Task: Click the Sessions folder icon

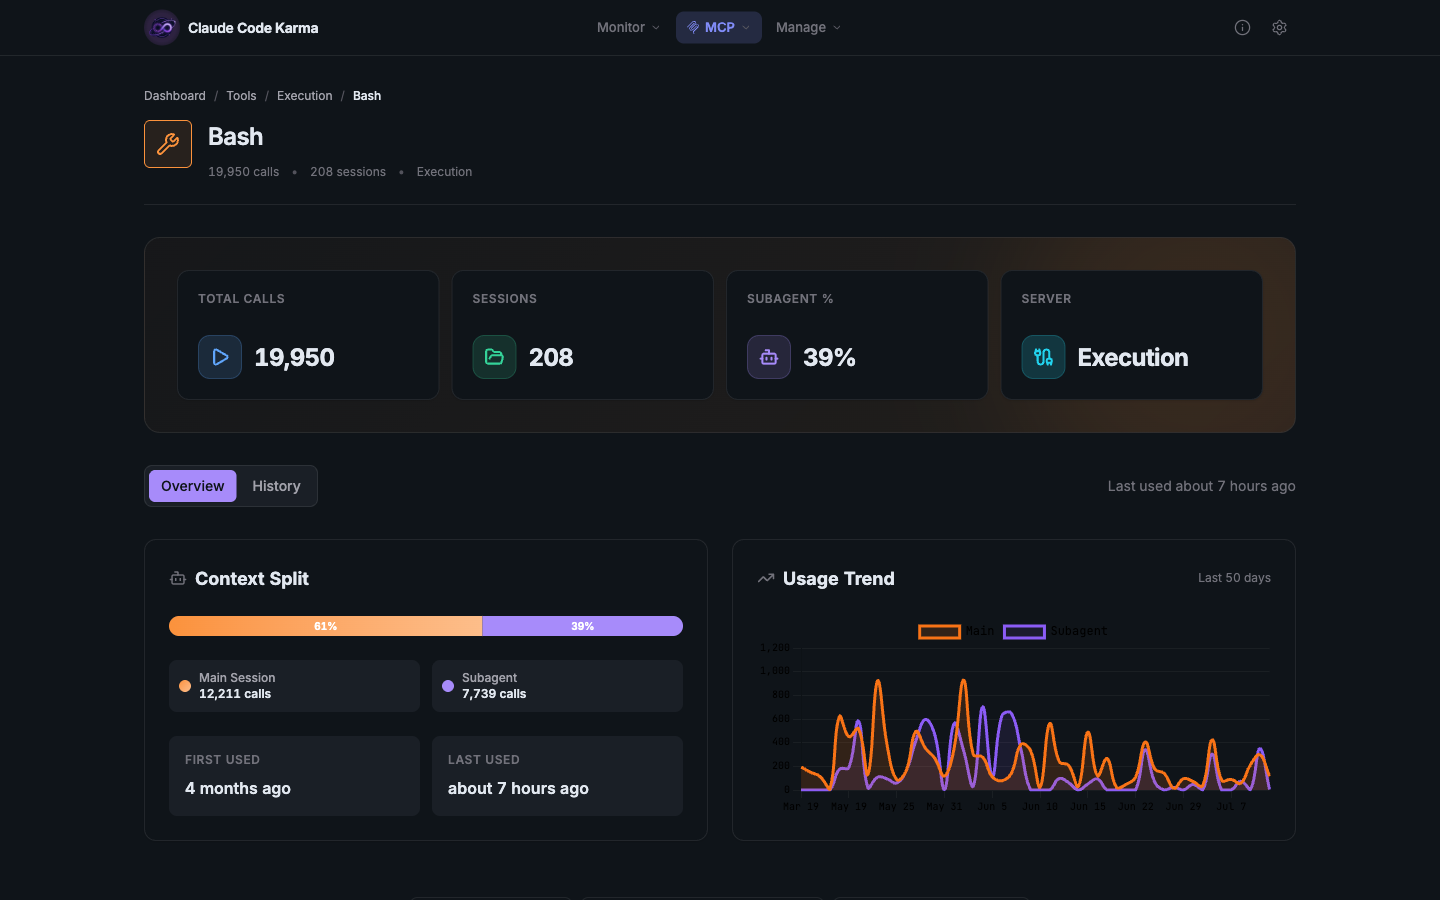Action: coord(494,357)
